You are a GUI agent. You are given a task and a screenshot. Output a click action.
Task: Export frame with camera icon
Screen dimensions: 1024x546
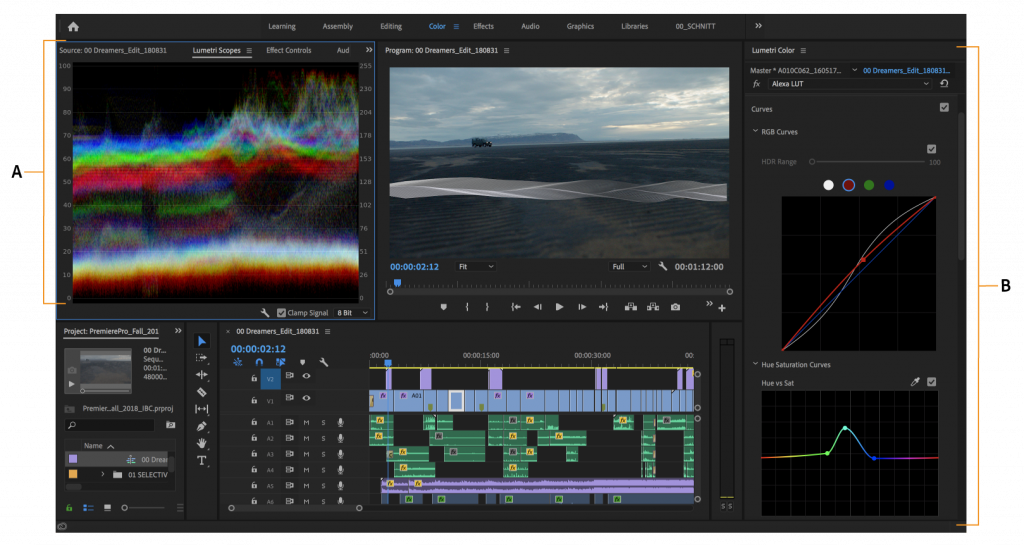pyautogui.click(x=675, y=307)
